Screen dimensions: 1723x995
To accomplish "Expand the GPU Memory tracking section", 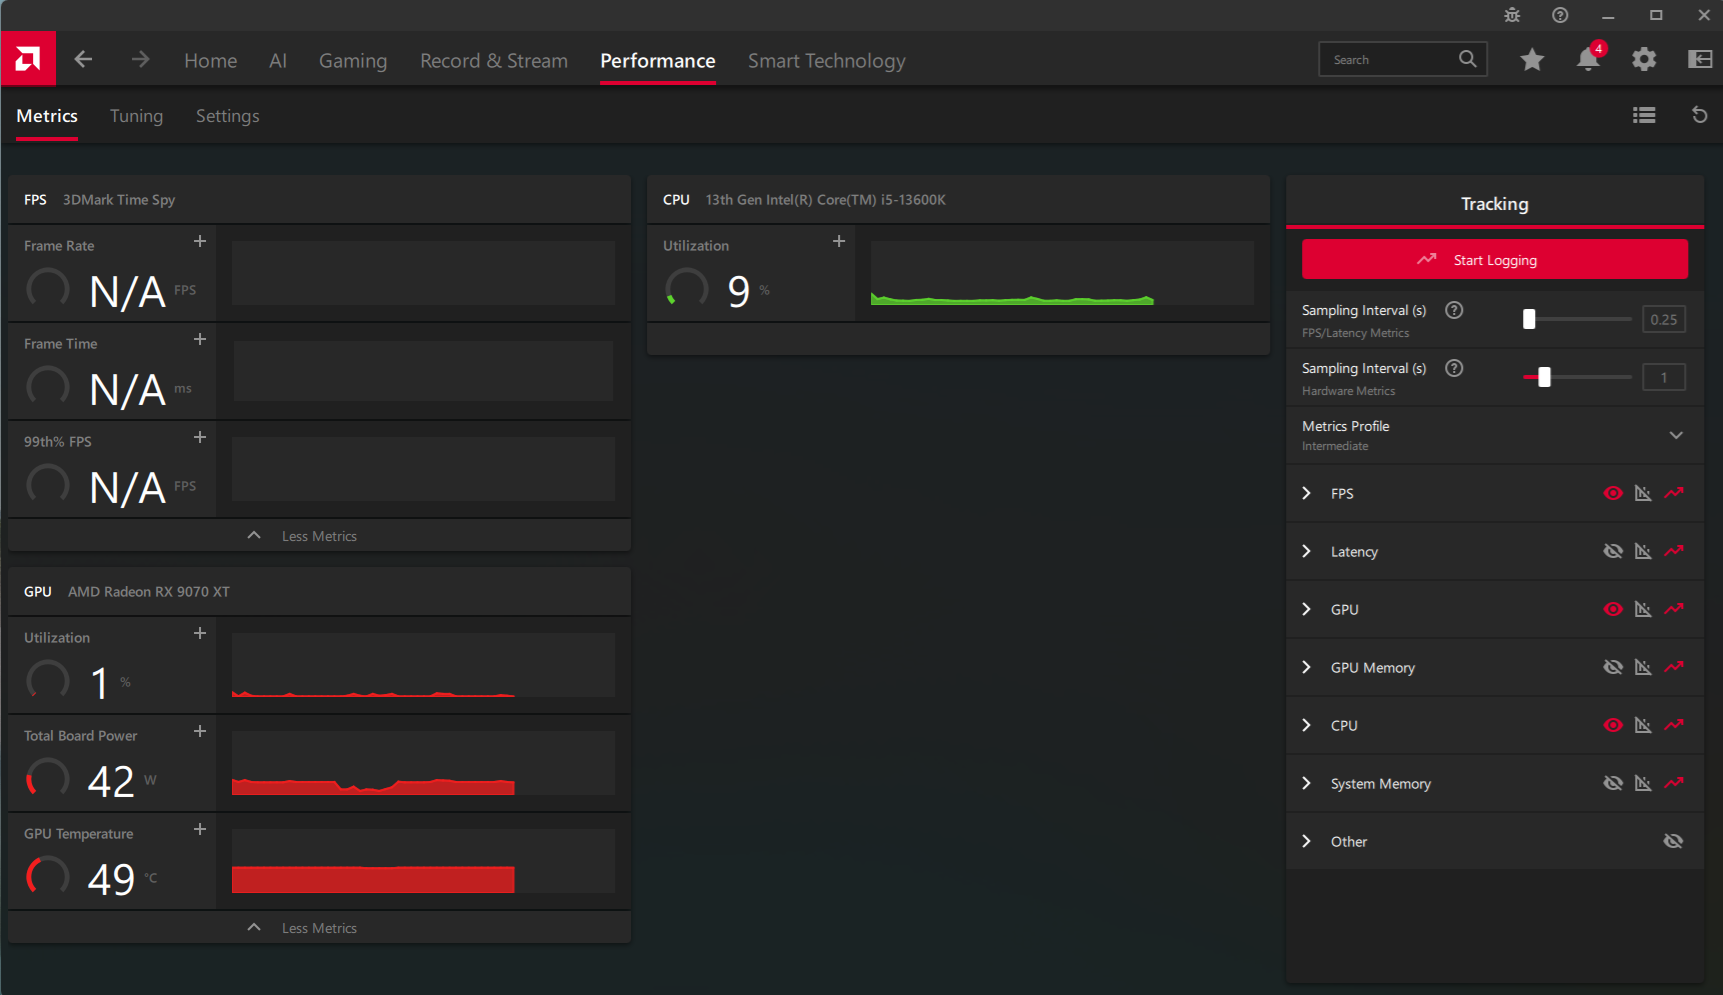I will 1306,667.
